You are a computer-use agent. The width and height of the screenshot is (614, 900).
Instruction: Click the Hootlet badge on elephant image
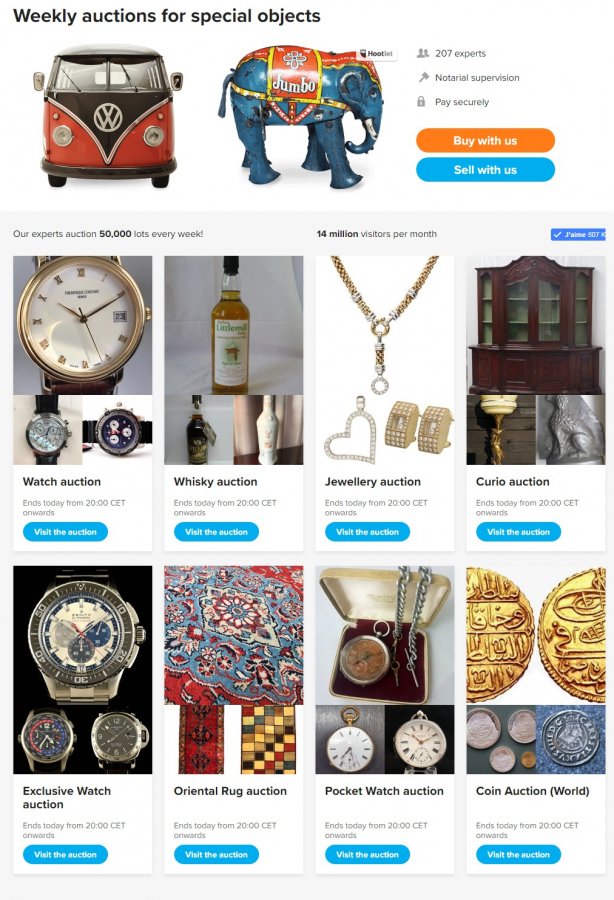[376, 54]
